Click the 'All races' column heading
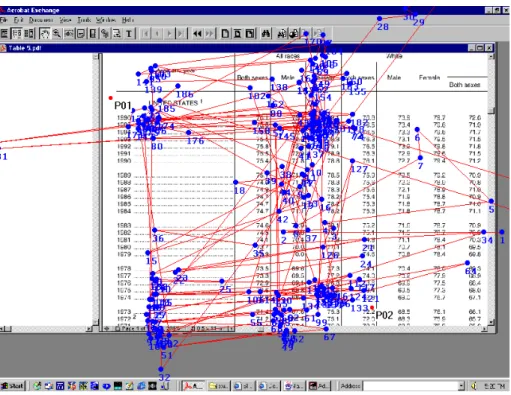Screen dimensions: 511x395 (x=288, y=56)
